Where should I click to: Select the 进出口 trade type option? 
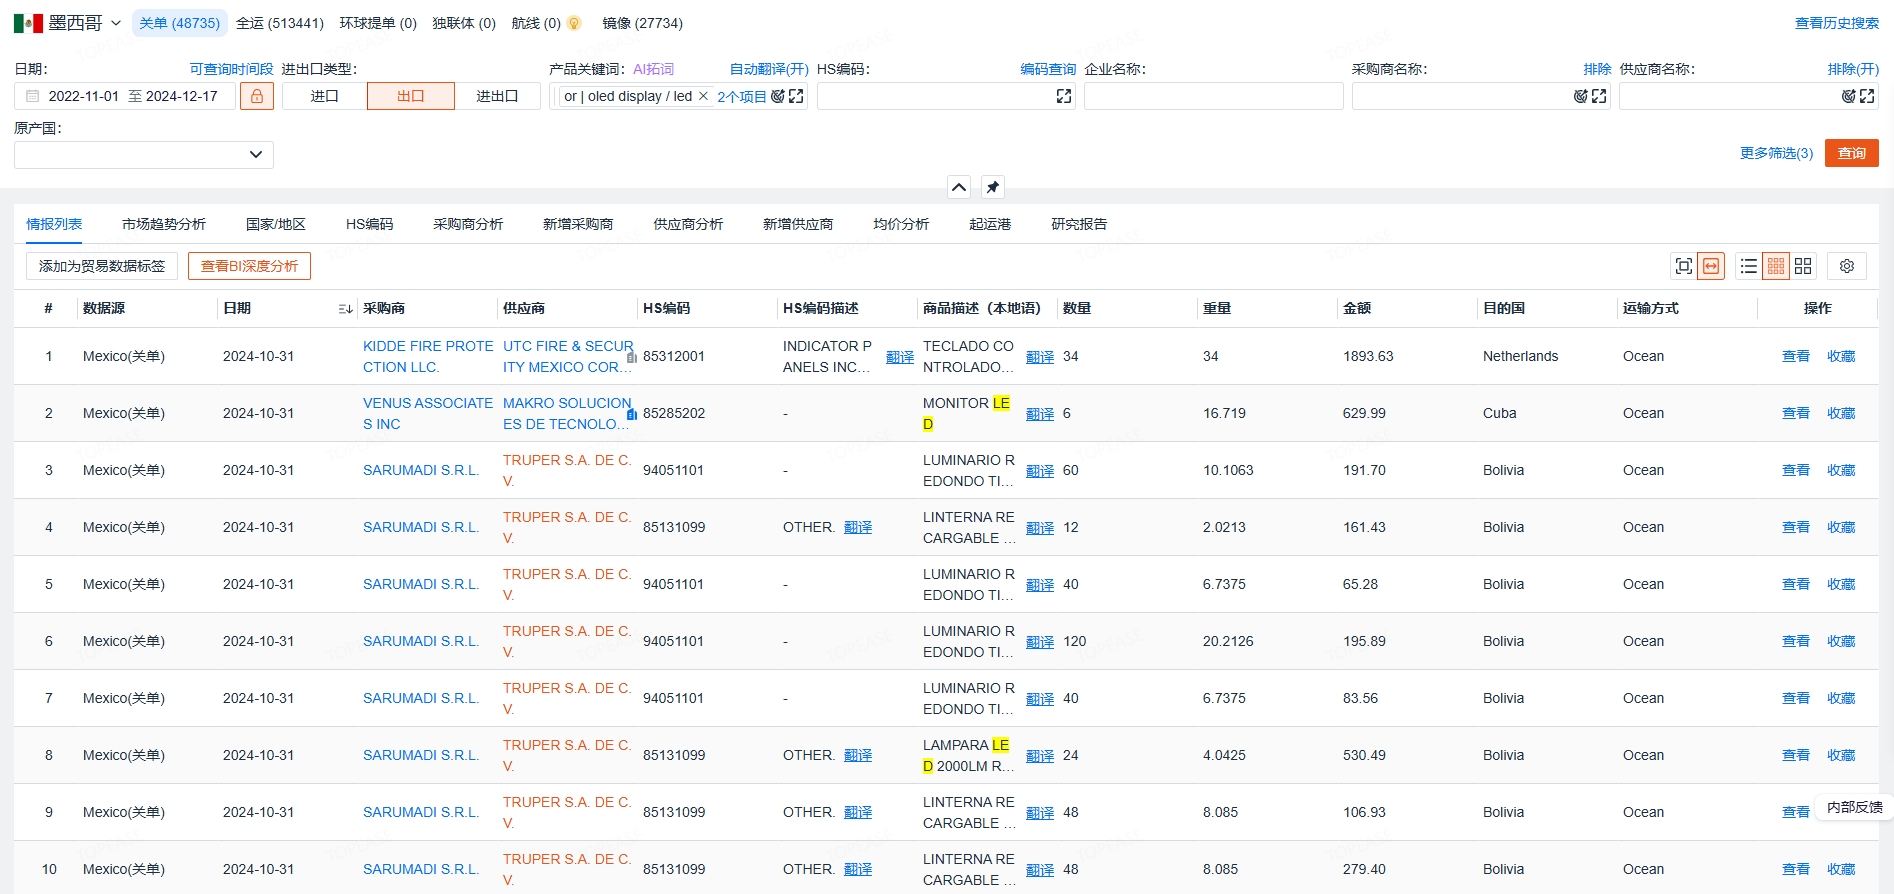coord(497,96)
